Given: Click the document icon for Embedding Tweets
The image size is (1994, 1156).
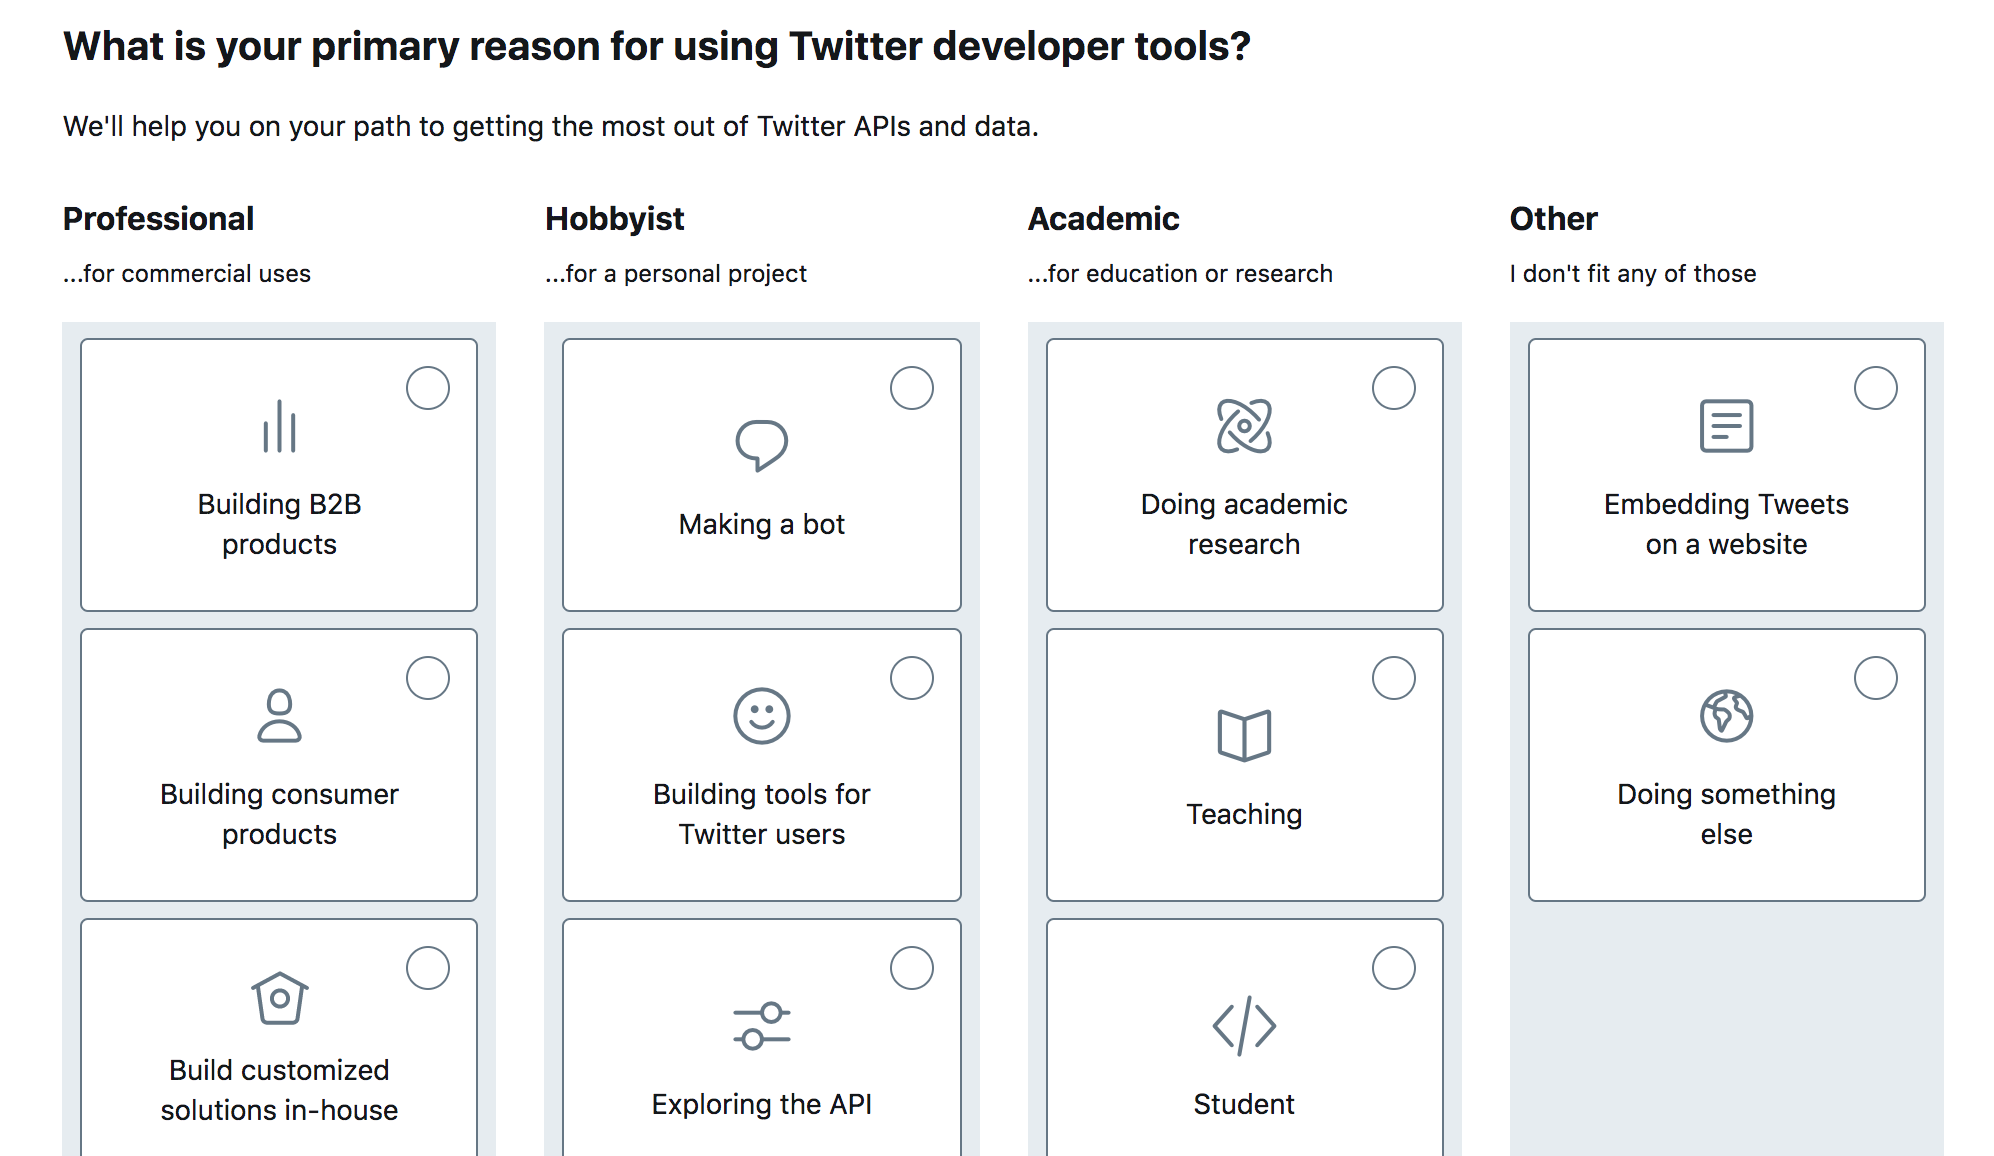Looking at the screenshot, I should point(1726,426).
